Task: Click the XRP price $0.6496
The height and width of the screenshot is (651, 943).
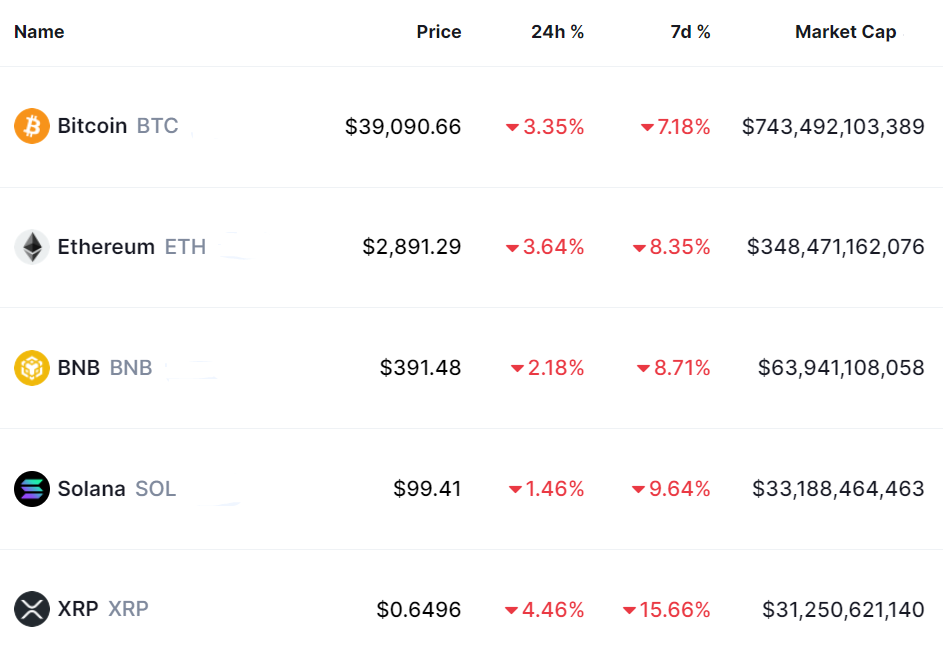Action: coord(419,609)
